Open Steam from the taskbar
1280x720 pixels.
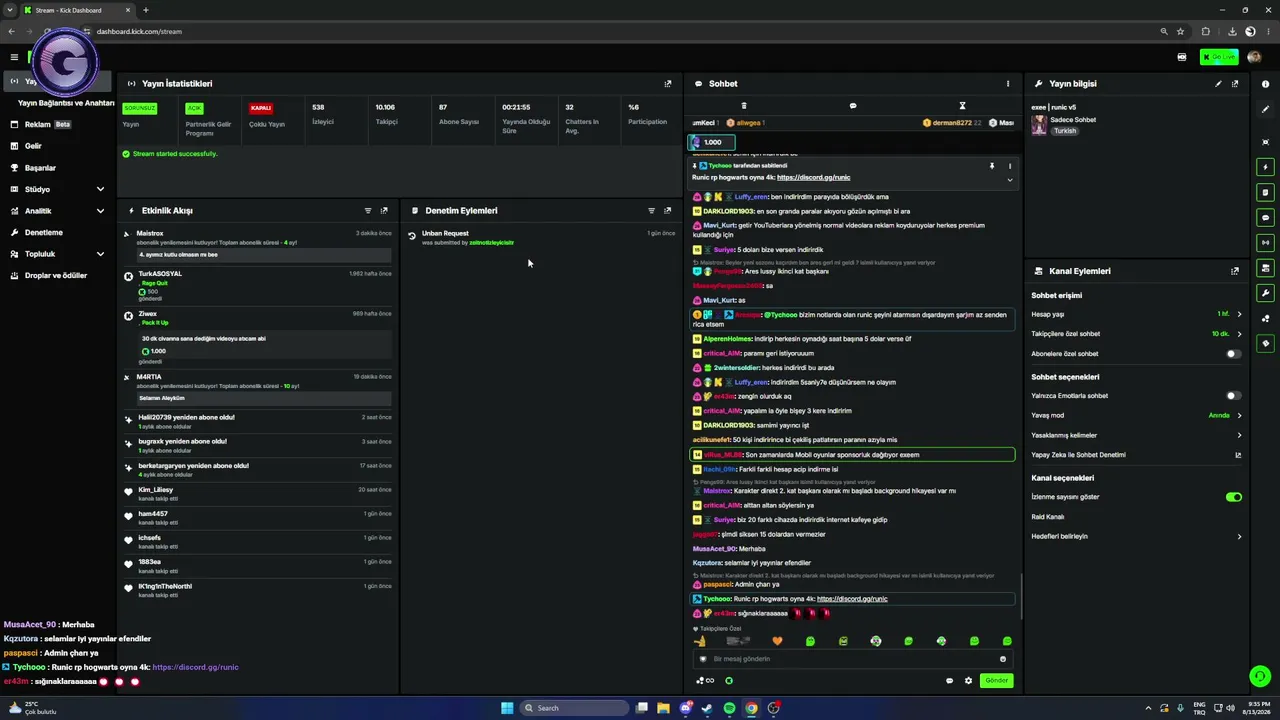(x=707, y=708)
